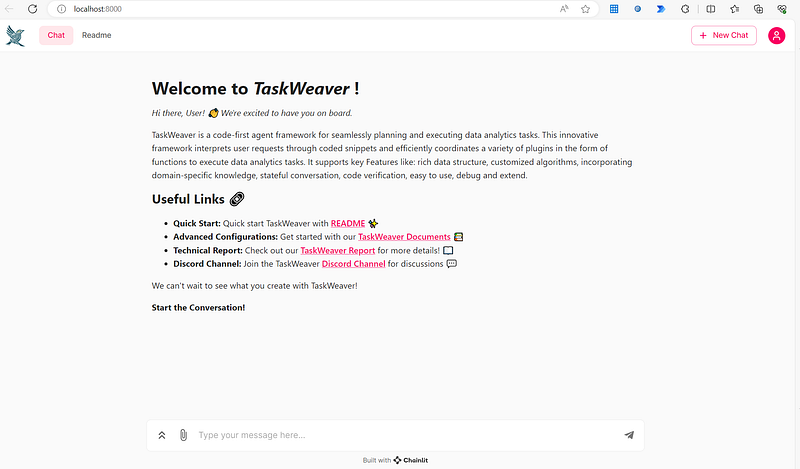Viewport: 800px width, 469px height.
Task: Click the browser refresh icon
Action: pyautogui.click(x=33, y=9)
